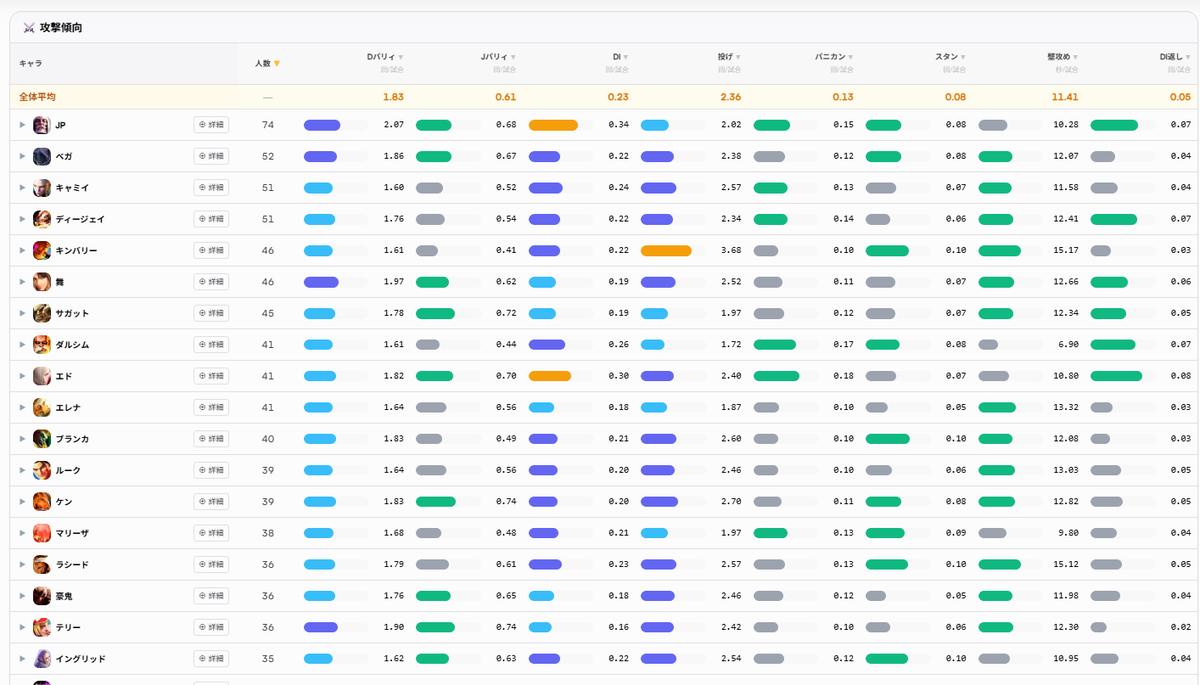The height and width of the screenshot is (685, 1200).
Task: Click the キンバリー character portrait icon
Action: (x=41, y=251)
